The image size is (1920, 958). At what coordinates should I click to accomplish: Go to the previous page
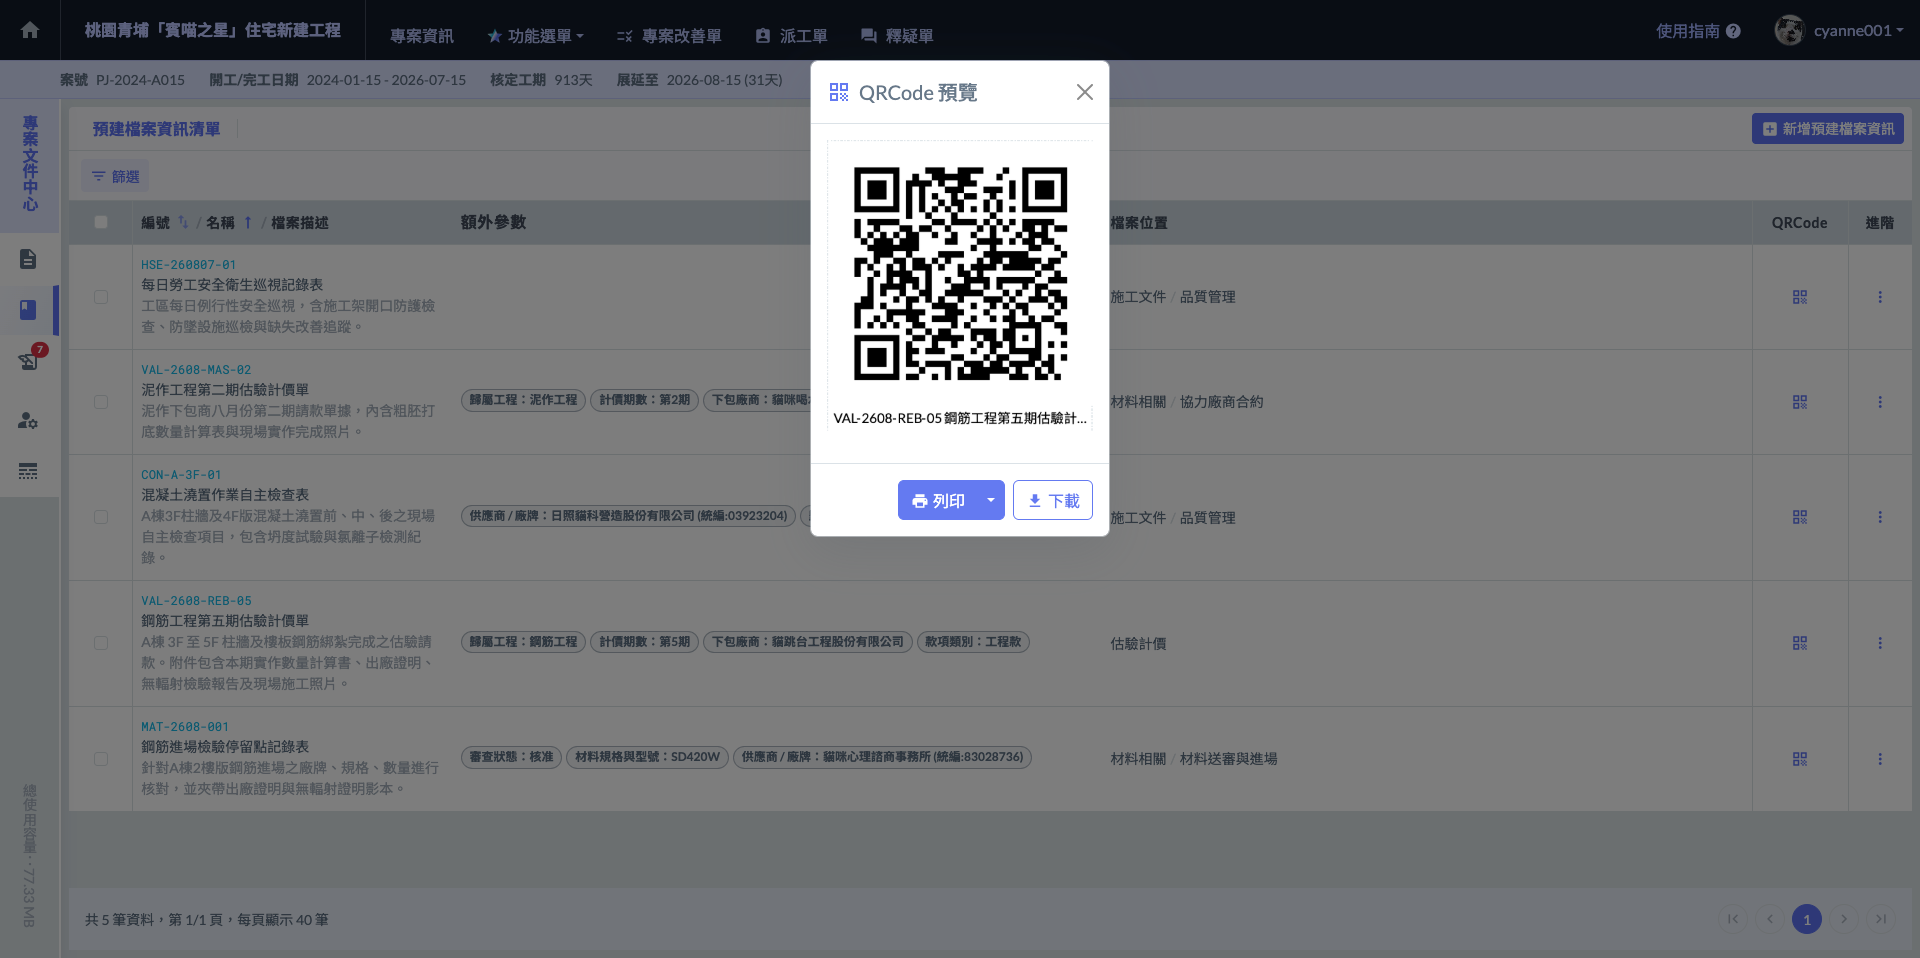click(x=1770, y=919)
